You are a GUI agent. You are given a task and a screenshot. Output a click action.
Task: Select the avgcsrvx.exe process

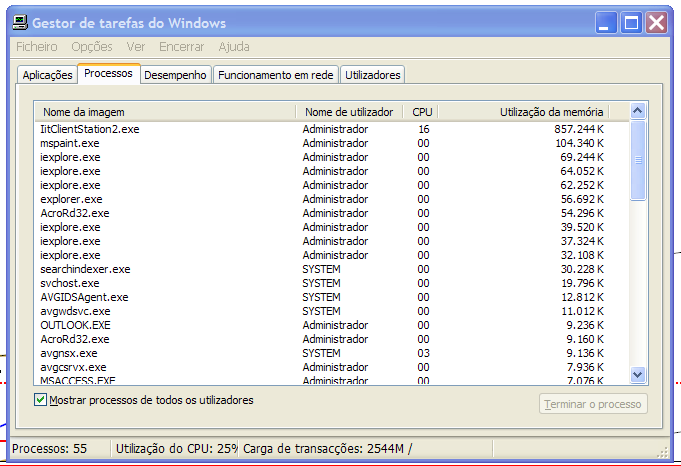[332, 367]
